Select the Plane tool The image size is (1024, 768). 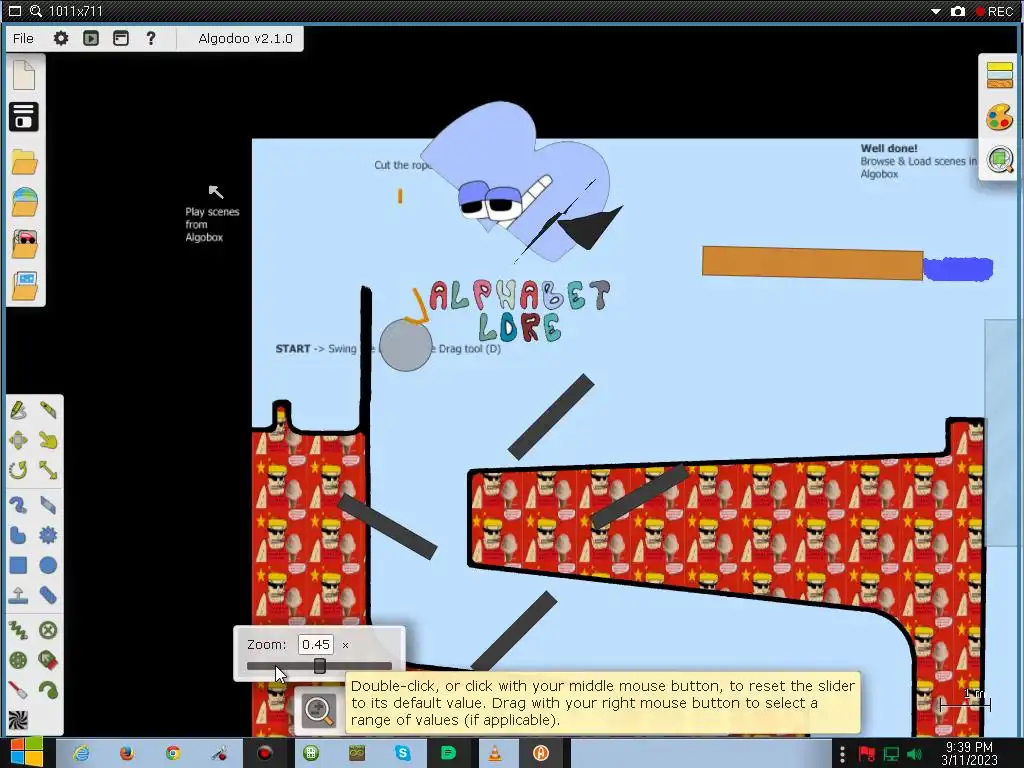tap(18, 595)
